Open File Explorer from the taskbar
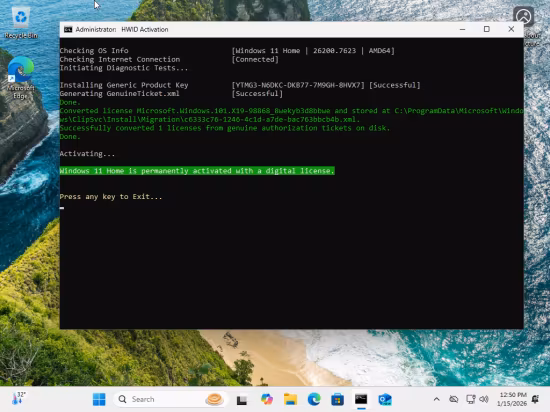The image size is (550, 412). (290, 399)
